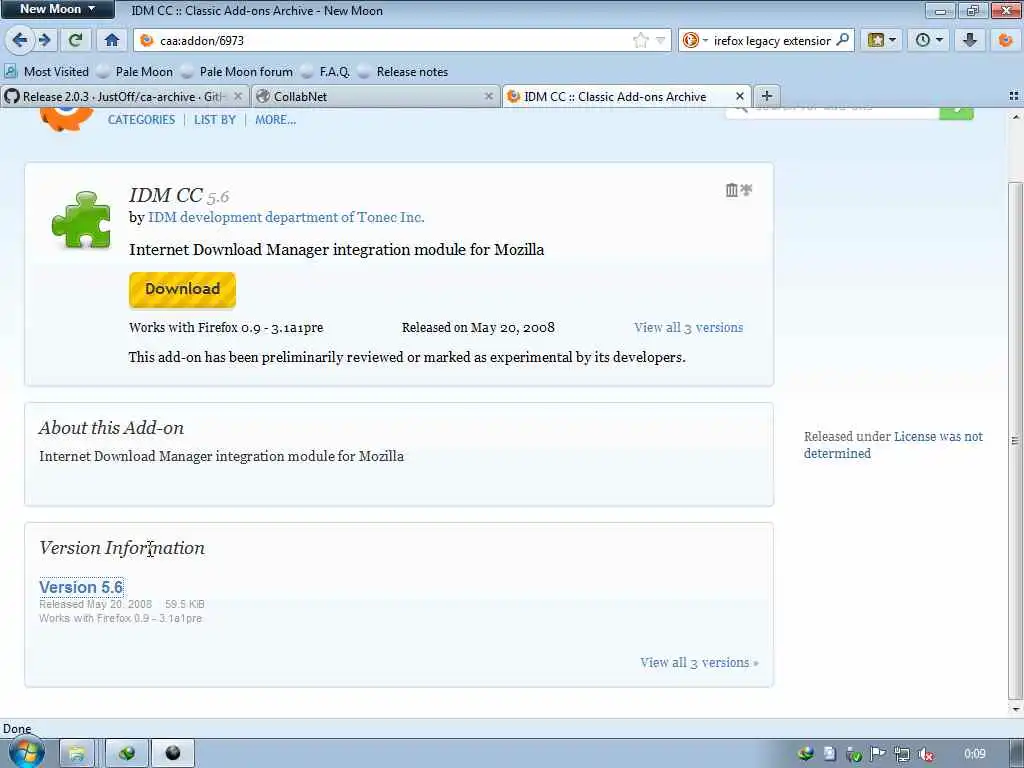This screenshot has width=1024, height=768.
Task: Open the search engine selector dropdown
Action: pos(695,40)
